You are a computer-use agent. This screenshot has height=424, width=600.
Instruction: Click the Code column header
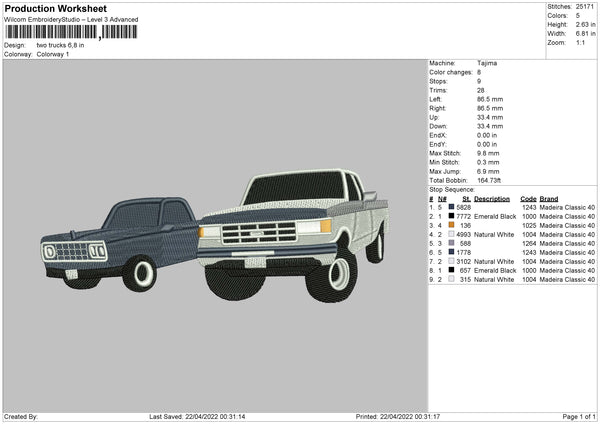[529, 198]
